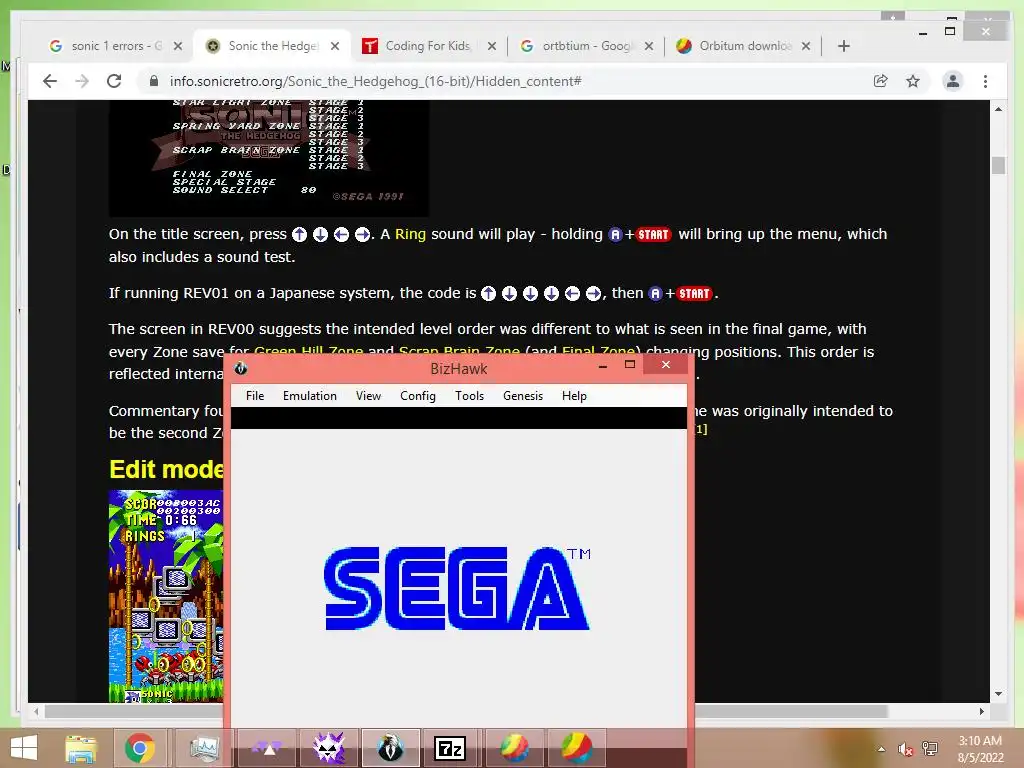Show hidden system tray icons
The image size is (1024, 768).
(881, 749)
